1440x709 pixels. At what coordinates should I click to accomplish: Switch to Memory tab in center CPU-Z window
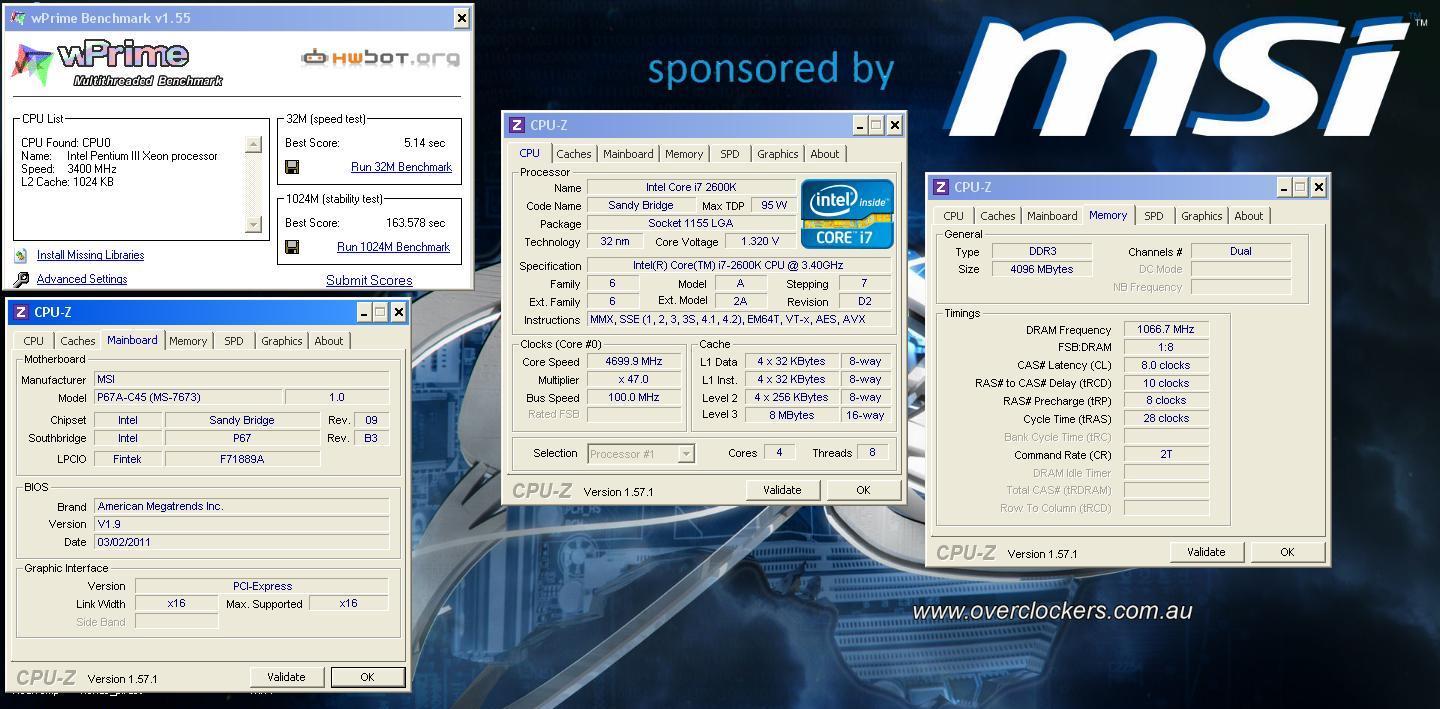pyautogui.click(x=684, y=154)
